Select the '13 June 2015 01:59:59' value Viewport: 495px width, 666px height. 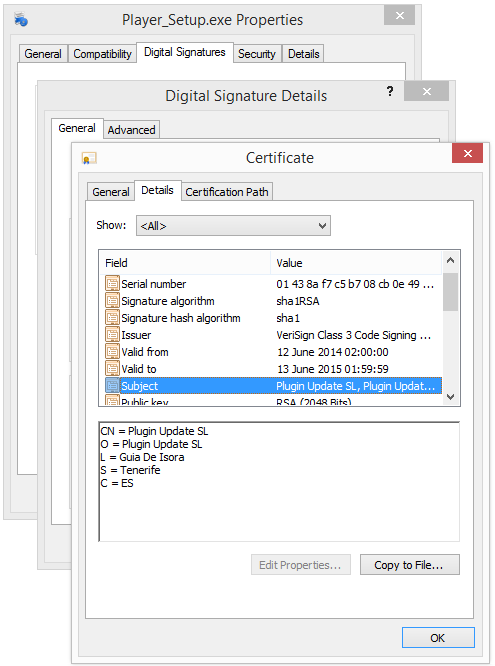tap(332, 369)
